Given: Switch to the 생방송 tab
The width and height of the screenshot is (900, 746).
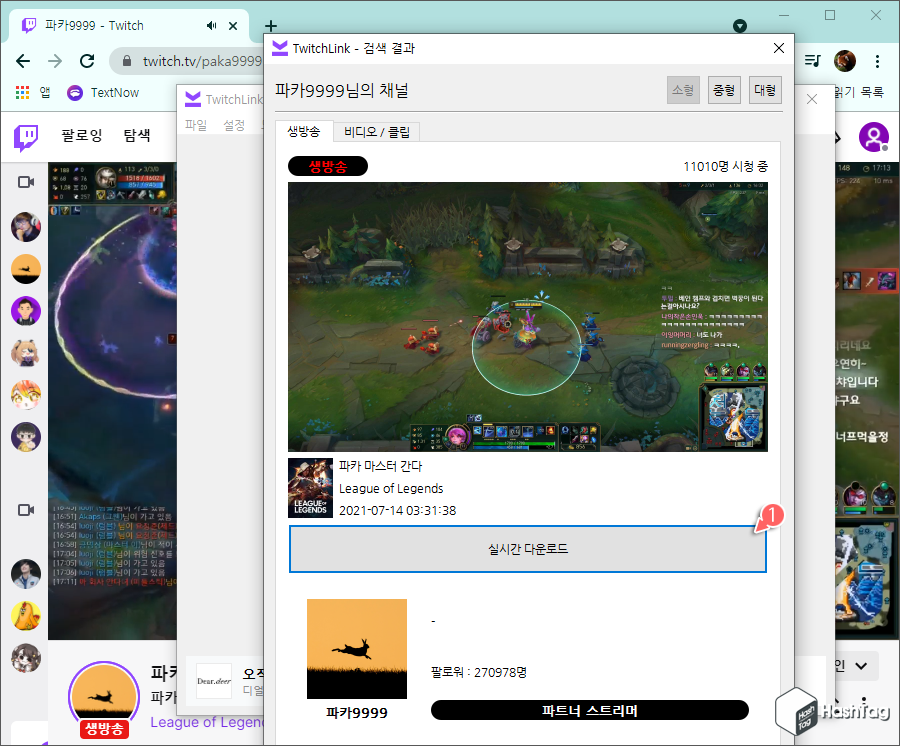Looking at the screenshot, I should [304, 131].
